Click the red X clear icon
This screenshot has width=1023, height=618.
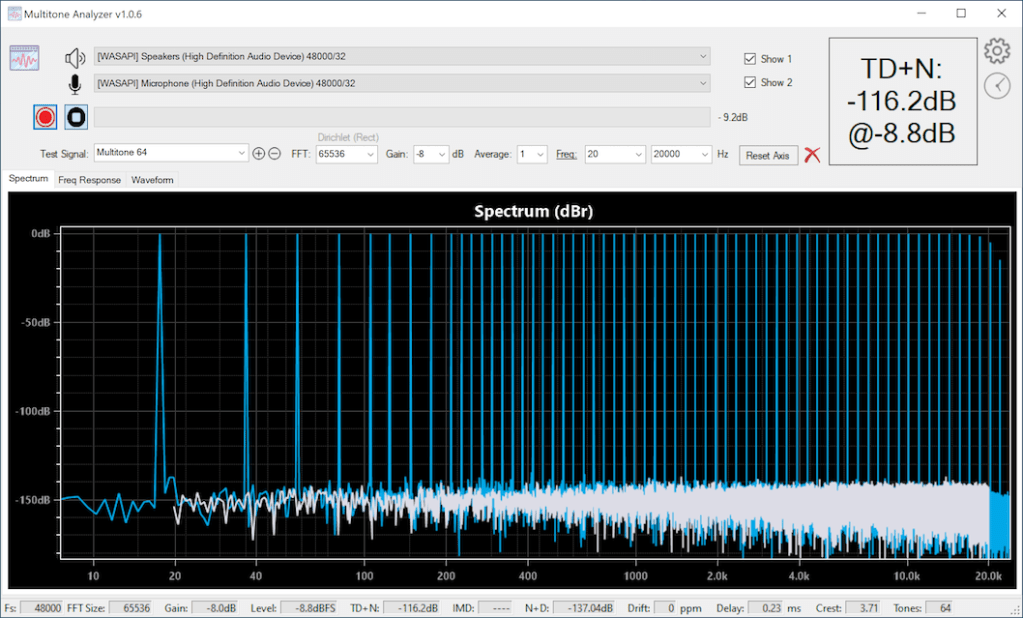coord(812,155)
